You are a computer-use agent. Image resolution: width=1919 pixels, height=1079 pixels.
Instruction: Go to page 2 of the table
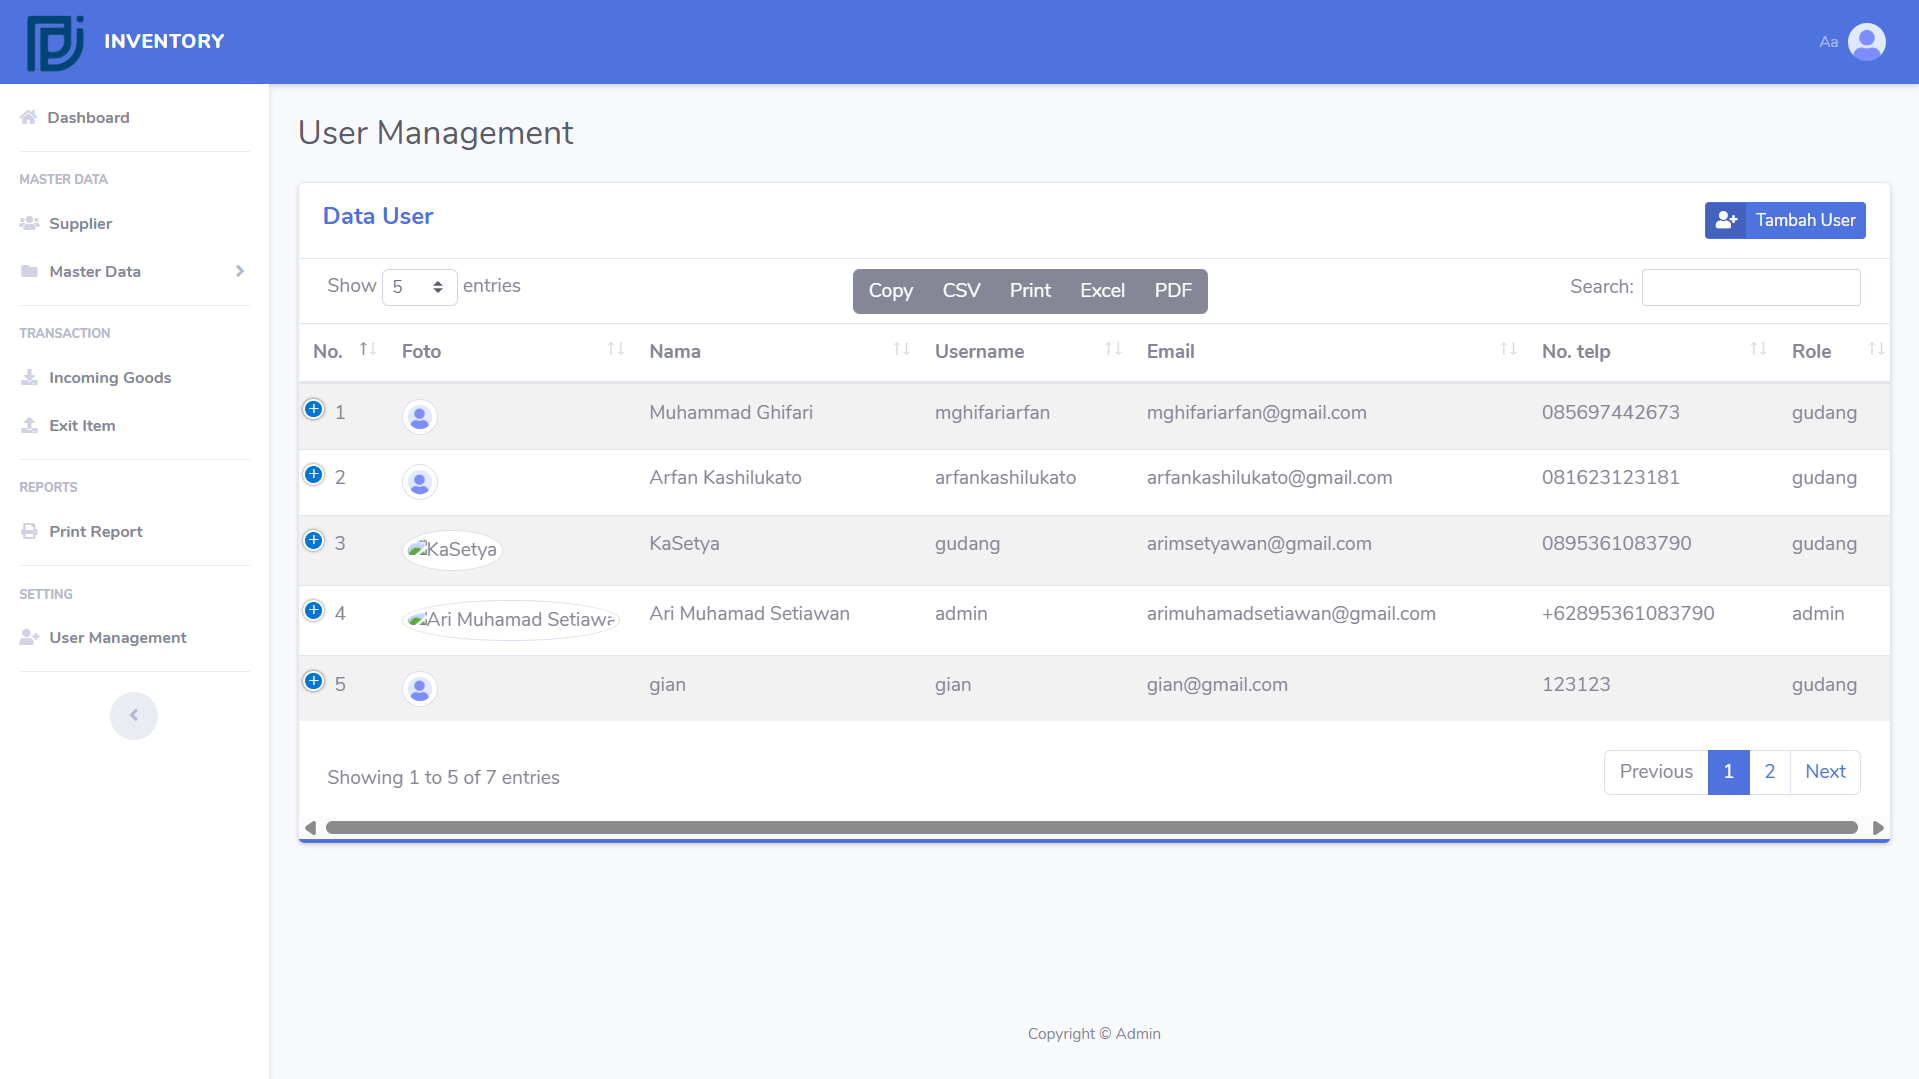[1769, 772]
